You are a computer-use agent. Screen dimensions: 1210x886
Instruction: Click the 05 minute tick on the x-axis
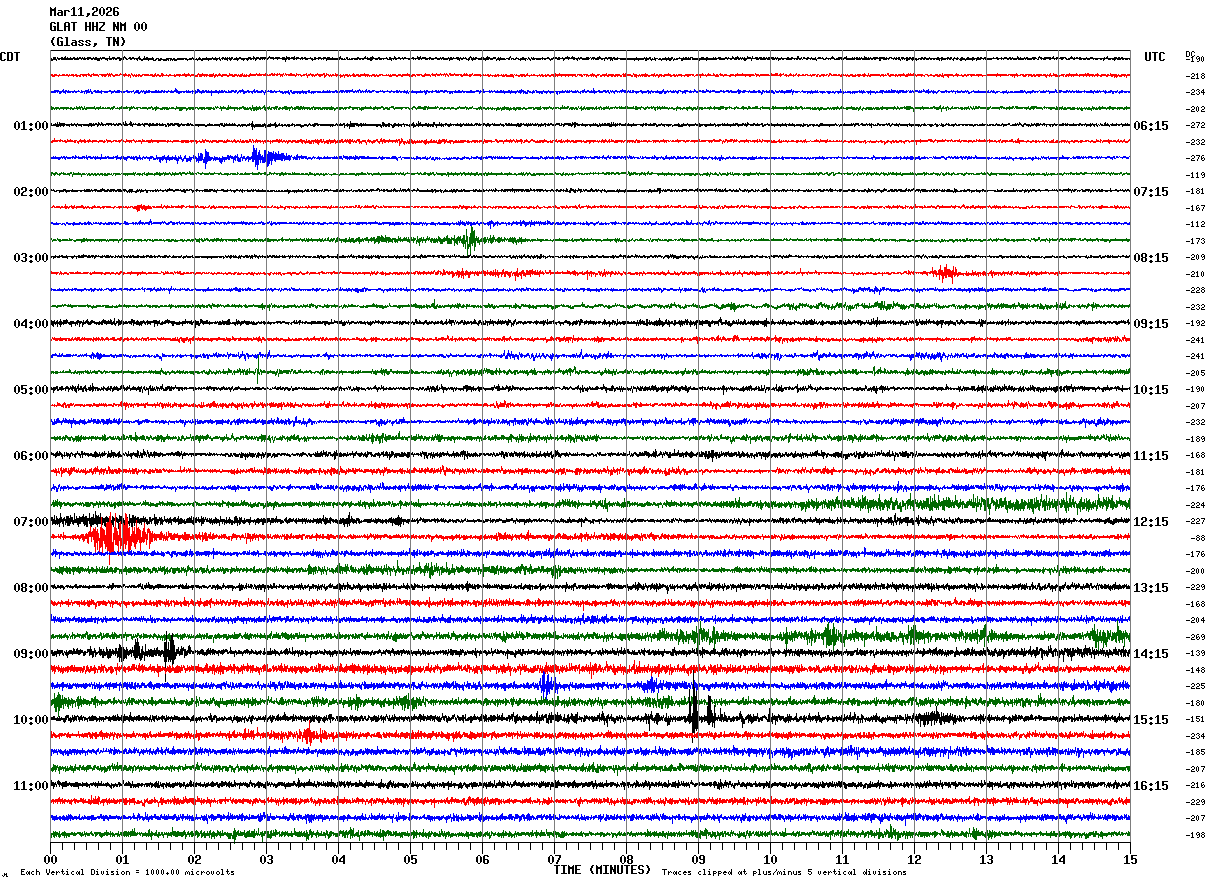point(410,859)
